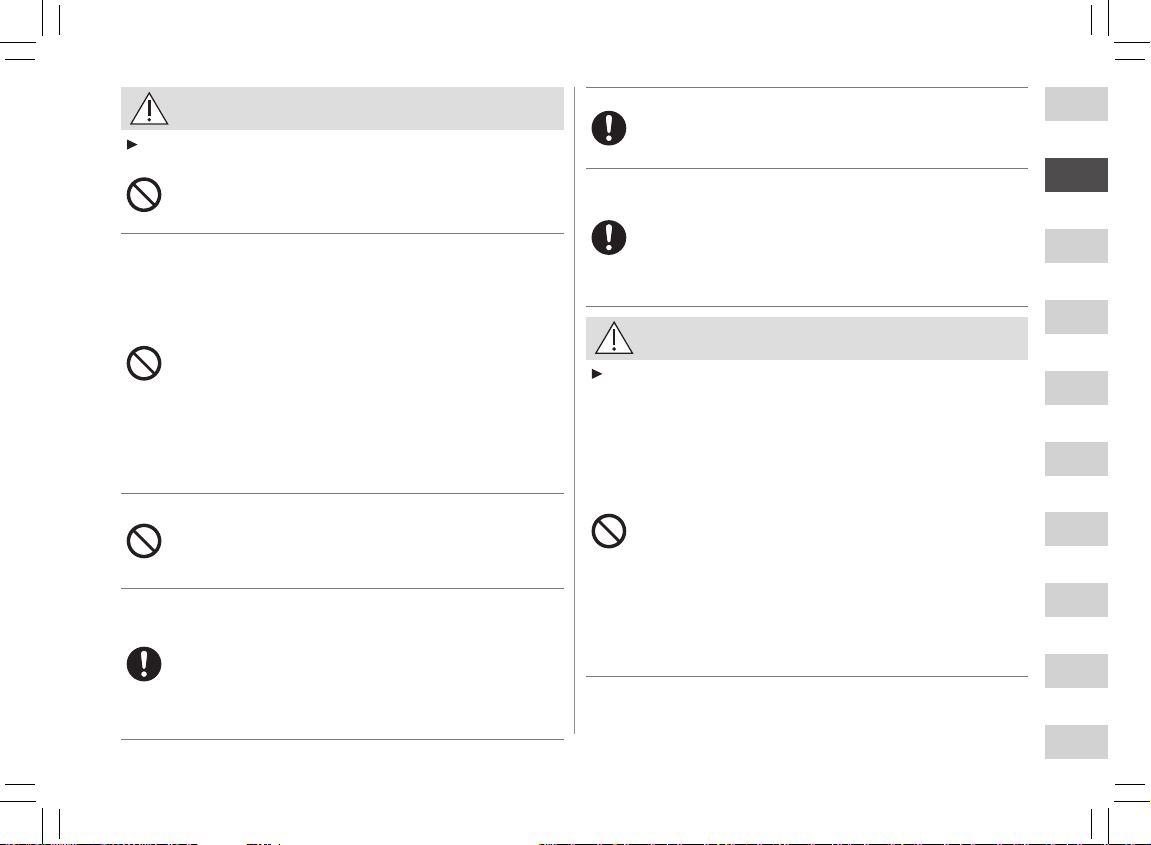Click the gray right warning header bar
The width and height of the screenshot is (1151, 845).
pyautogui.click(x=807, y=338)
